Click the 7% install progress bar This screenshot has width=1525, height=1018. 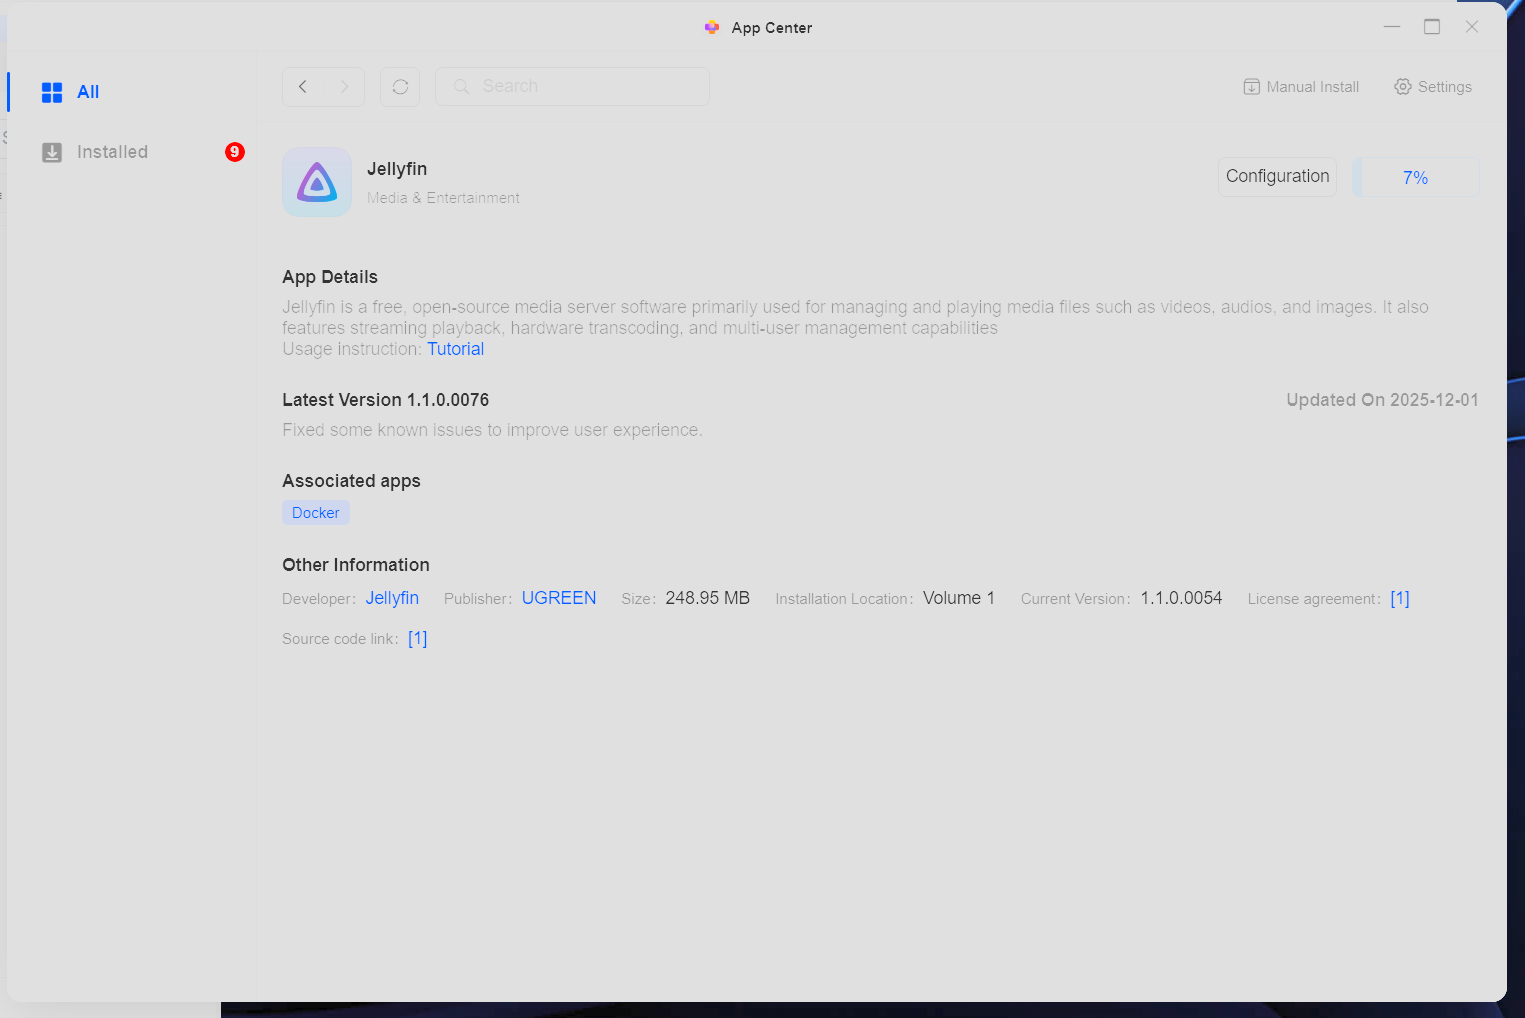1415,177
